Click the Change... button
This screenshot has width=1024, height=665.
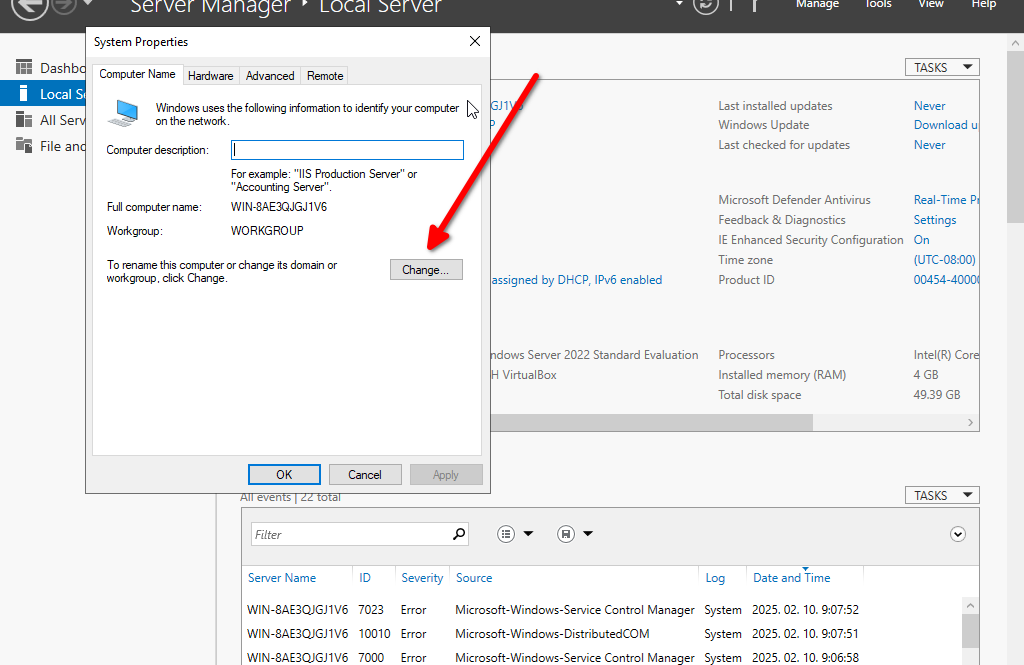[x=426, y=270]
